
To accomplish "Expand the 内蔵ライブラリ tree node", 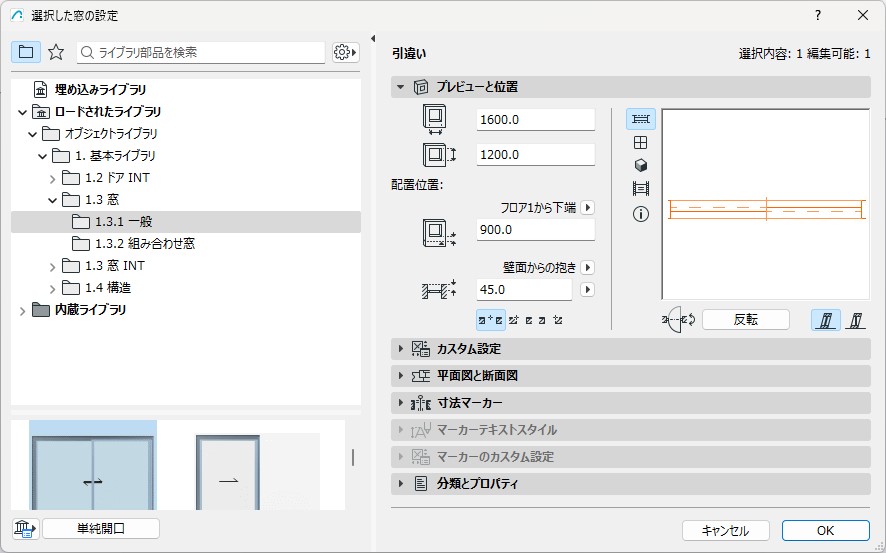I will click(23, 310).
